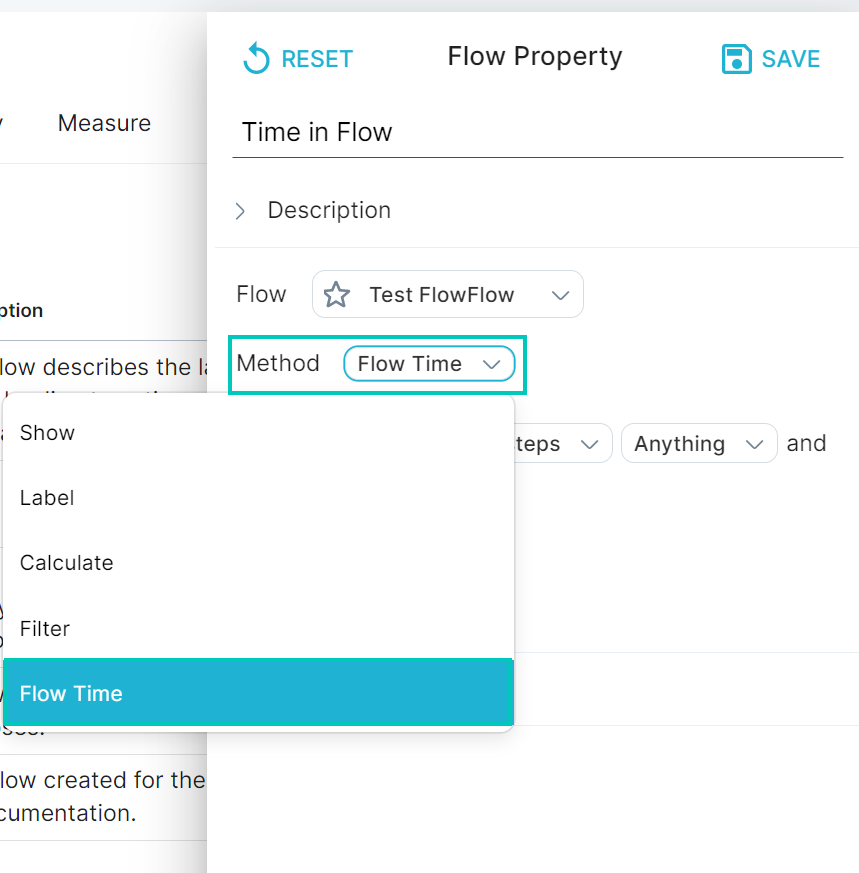Click the chevron inside the Flow dropdown
Image resolution: width=859 pixels, height=873 pixels.
pos(560,294)
